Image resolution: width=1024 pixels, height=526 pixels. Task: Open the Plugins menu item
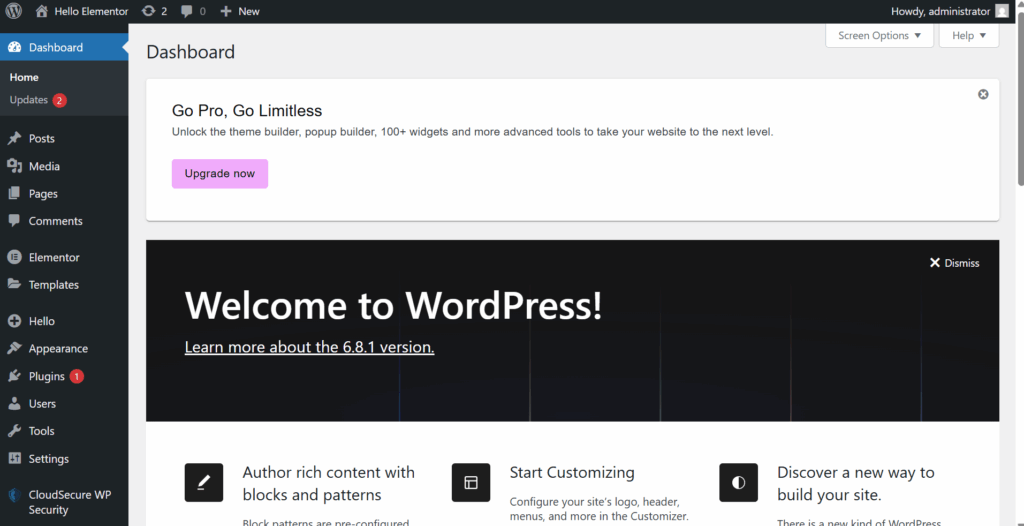47,376
